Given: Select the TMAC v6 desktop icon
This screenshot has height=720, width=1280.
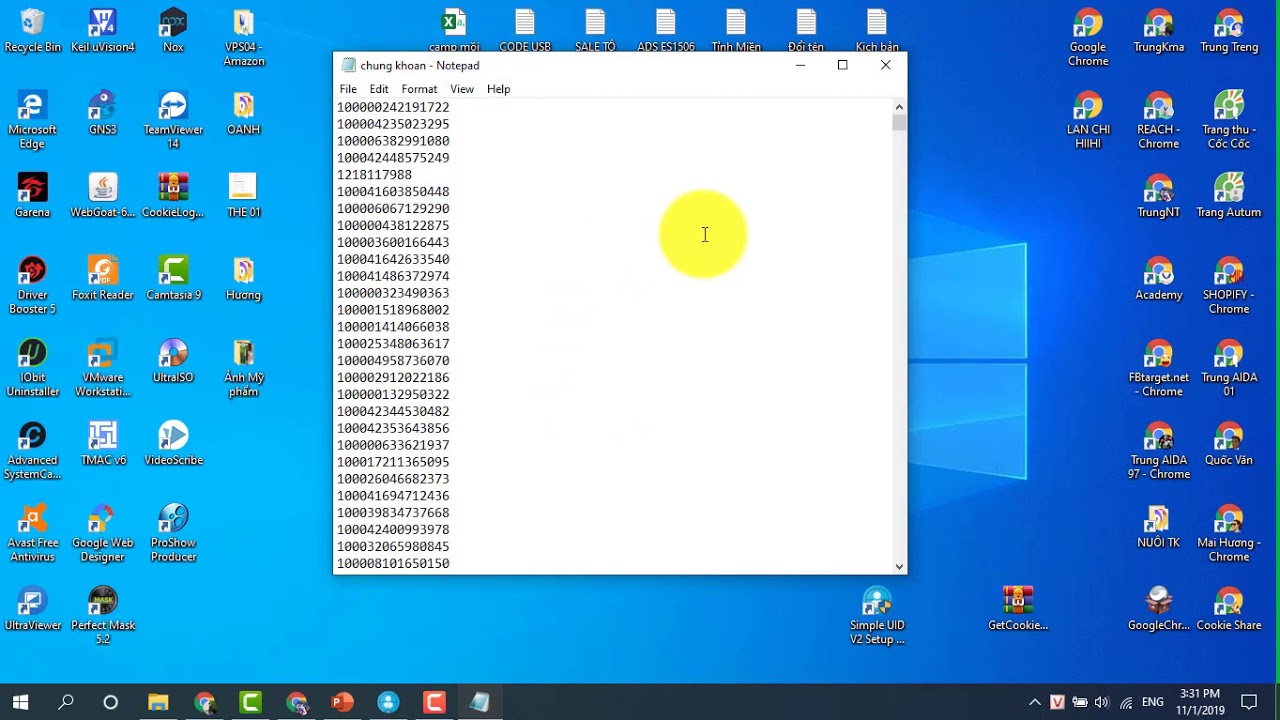Looking at the screenshot, I should [x=102, y=443].
